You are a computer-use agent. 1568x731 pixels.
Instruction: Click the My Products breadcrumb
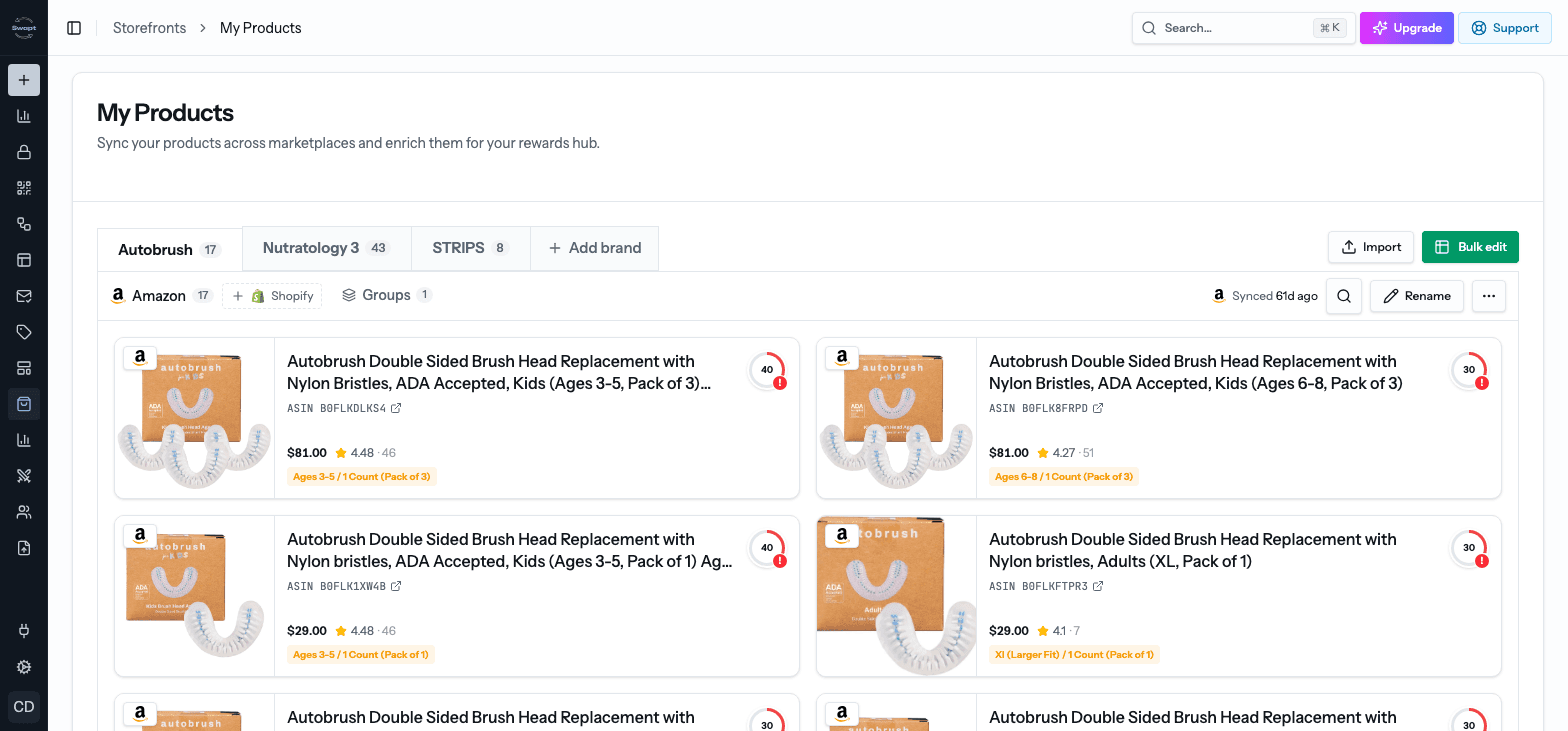(261, 28)
